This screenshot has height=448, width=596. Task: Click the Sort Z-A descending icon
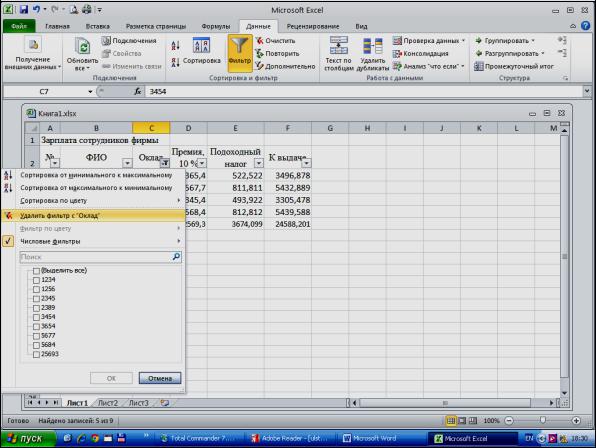click(x=175, y=62)
